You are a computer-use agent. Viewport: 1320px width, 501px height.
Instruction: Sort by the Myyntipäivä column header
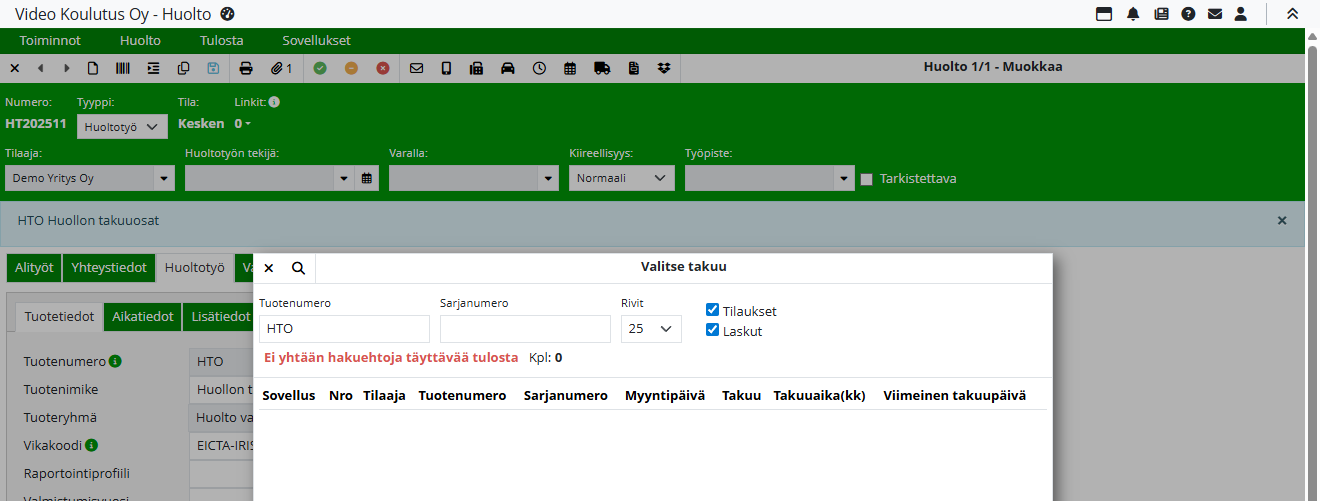(665, 396)
